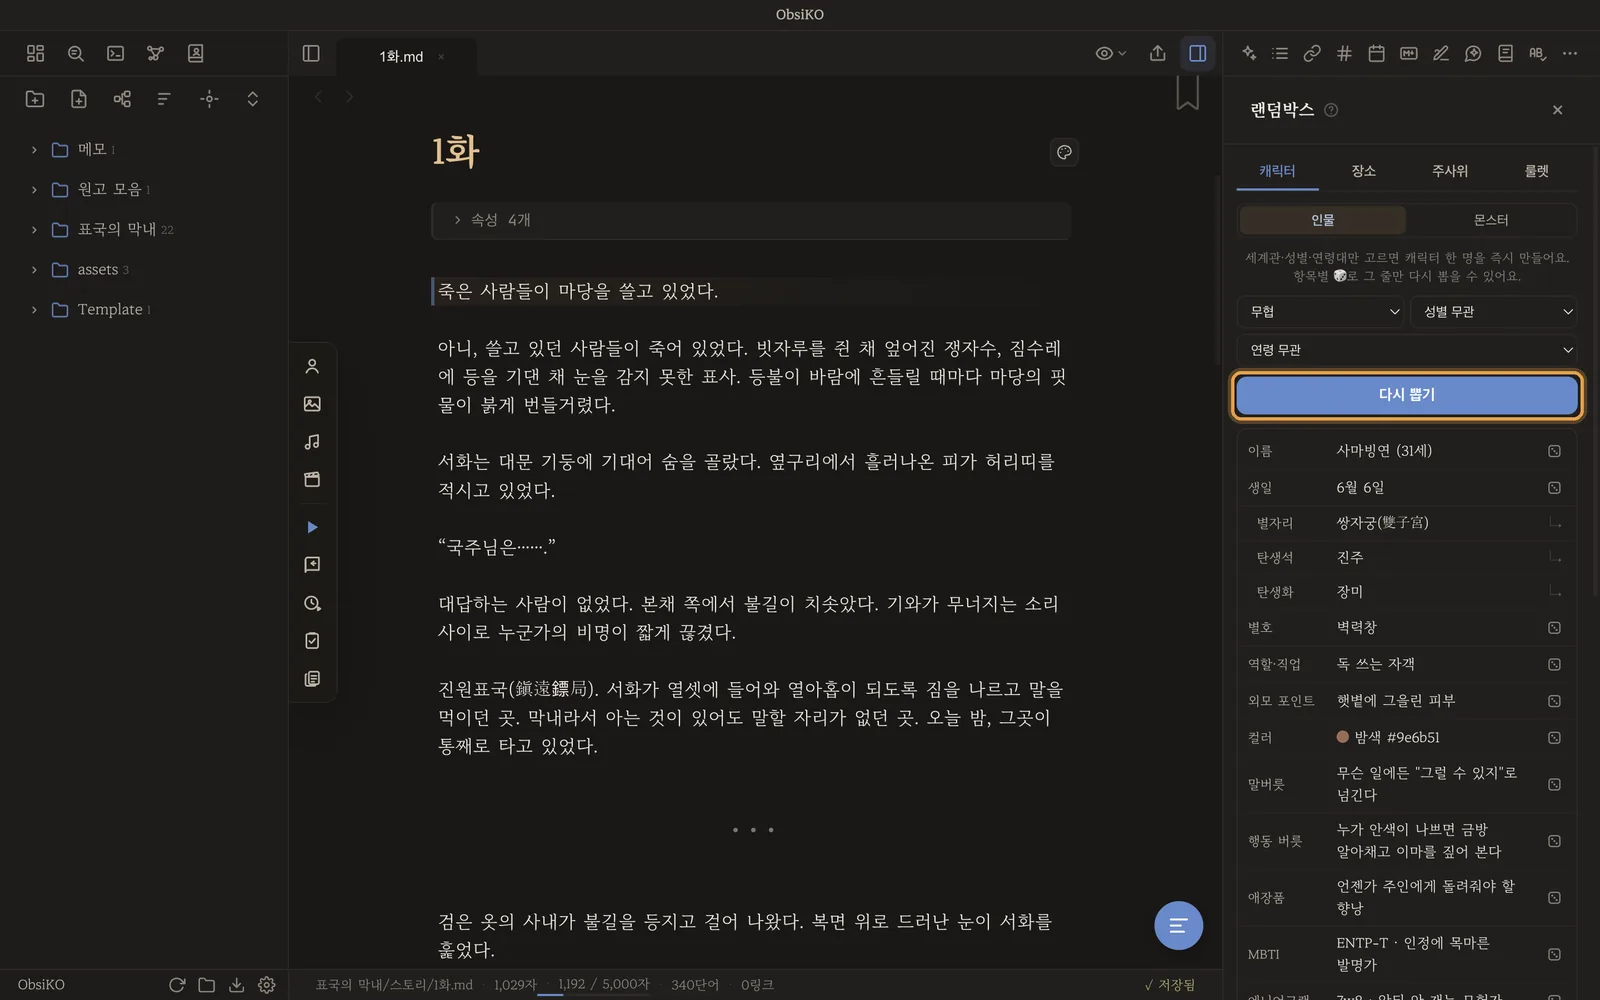Click the 1,192 / 5,000자 progress indicator
This screenshot has height=1000, width=1600.
(x=603, y=985)
